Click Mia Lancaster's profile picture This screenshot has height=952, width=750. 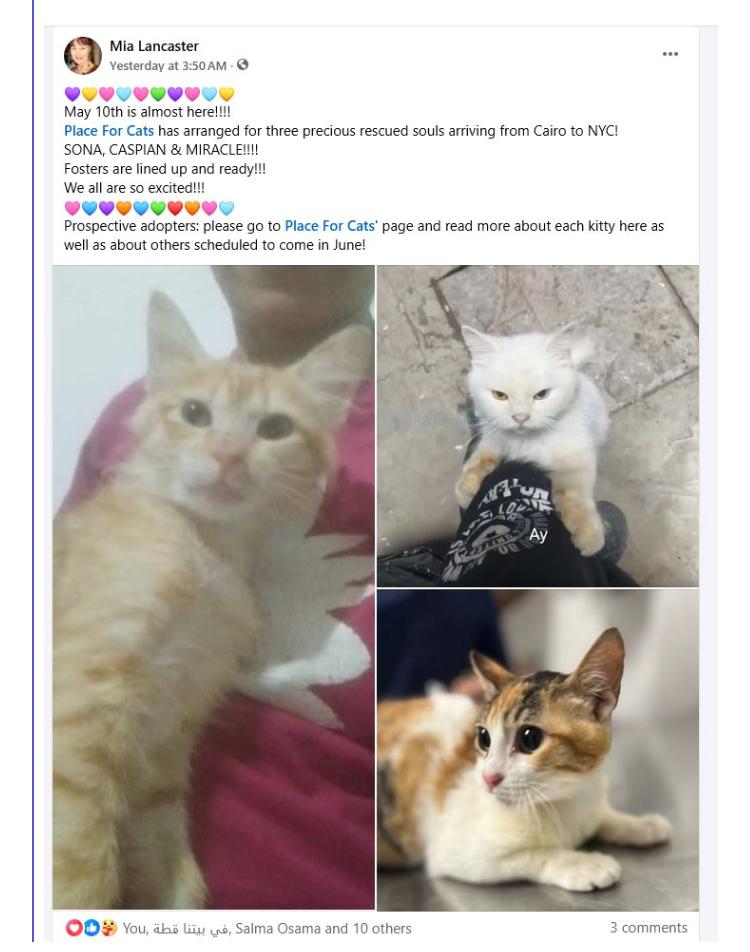(x=83, y=56)
